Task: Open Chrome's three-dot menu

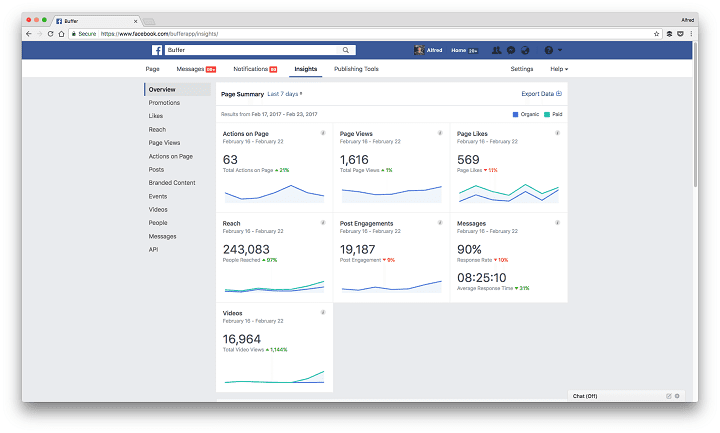Action: pos(691,34)
